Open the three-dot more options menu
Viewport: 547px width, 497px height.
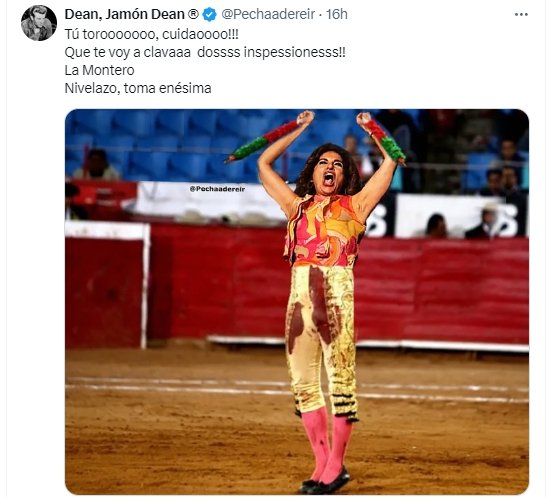(521, 15)
